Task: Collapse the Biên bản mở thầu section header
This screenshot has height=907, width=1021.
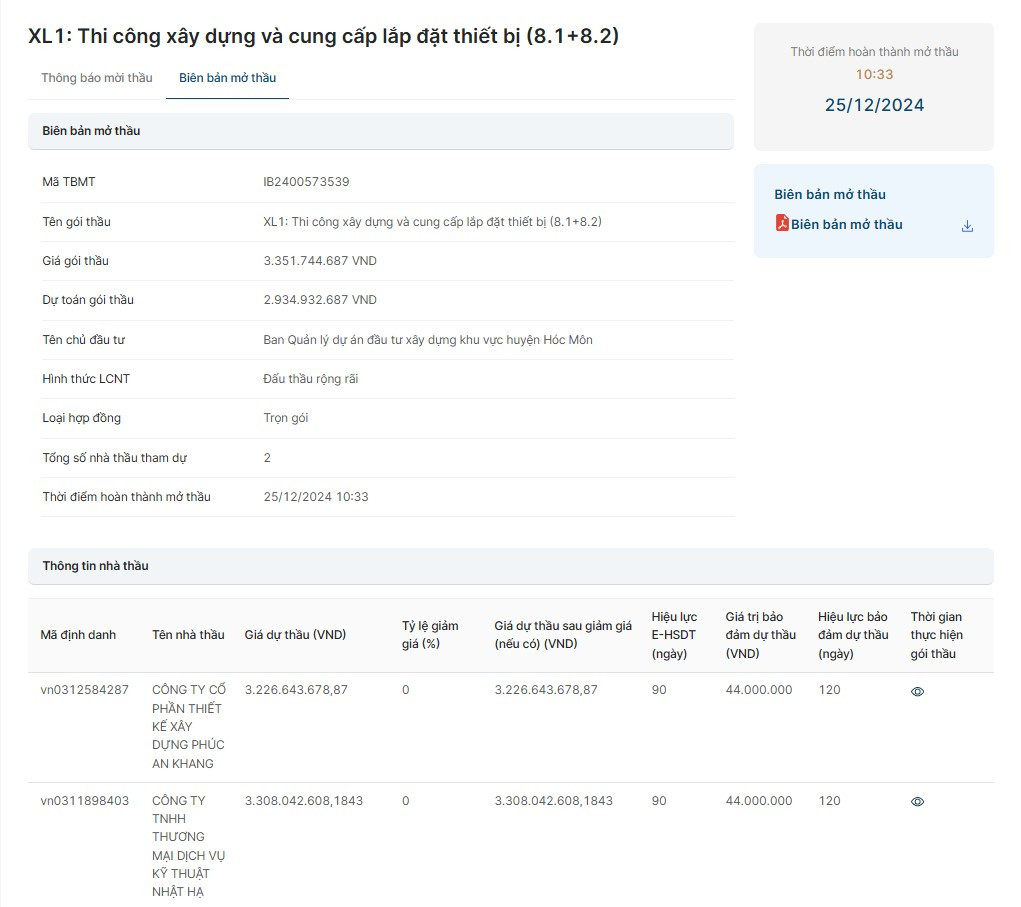Action: (x=380, y=131)
